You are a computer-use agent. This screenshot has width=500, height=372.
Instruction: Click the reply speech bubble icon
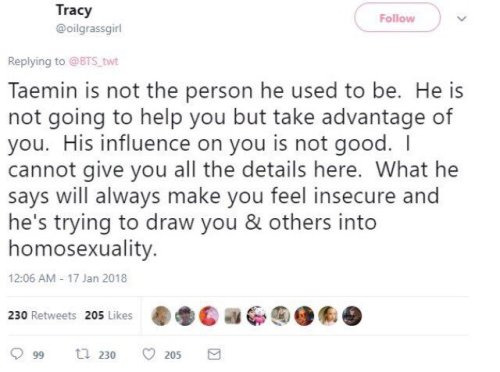pyautogui.click(x=16, y=354)
